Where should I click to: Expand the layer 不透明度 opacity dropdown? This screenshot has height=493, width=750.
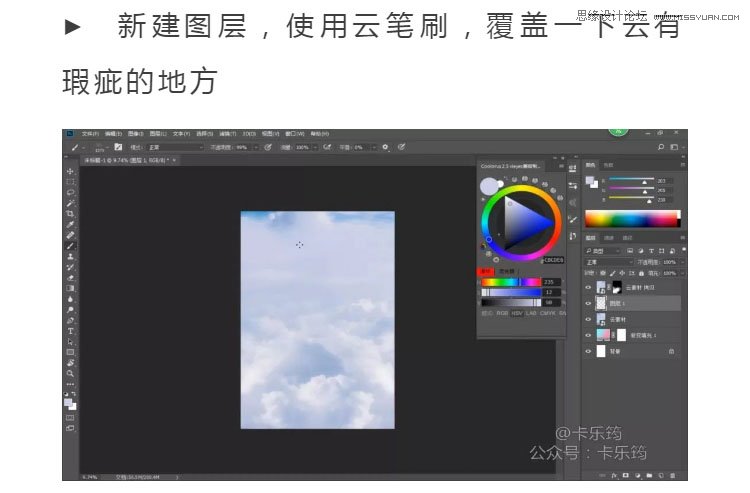[682, 261]
